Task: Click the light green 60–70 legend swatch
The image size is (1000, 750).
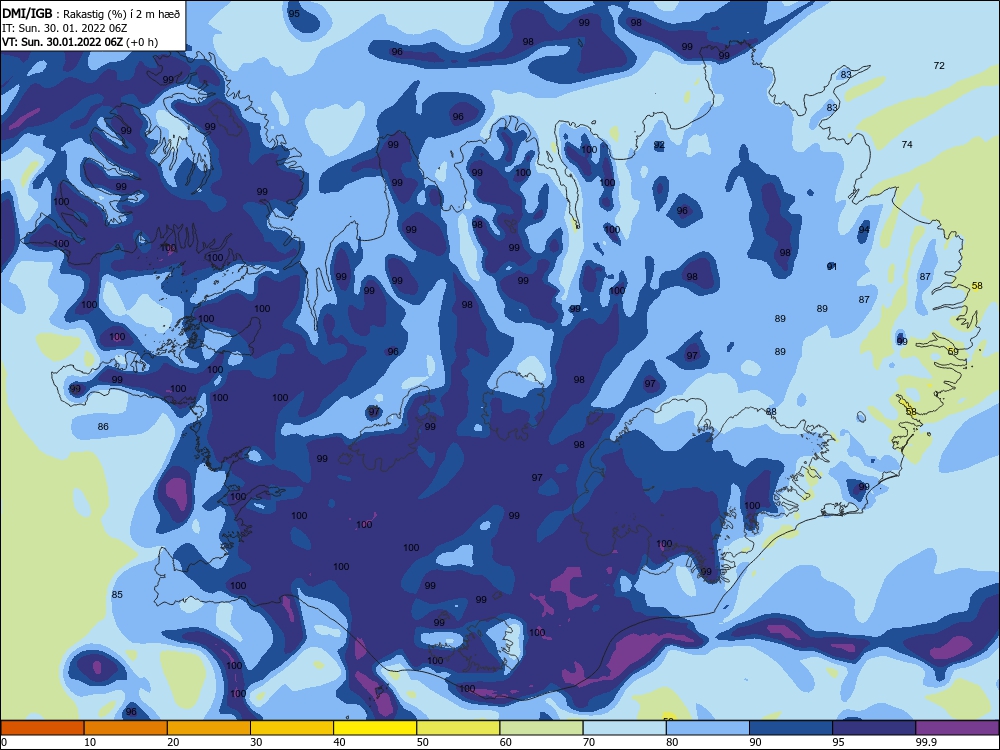Action: pos(541,728)
